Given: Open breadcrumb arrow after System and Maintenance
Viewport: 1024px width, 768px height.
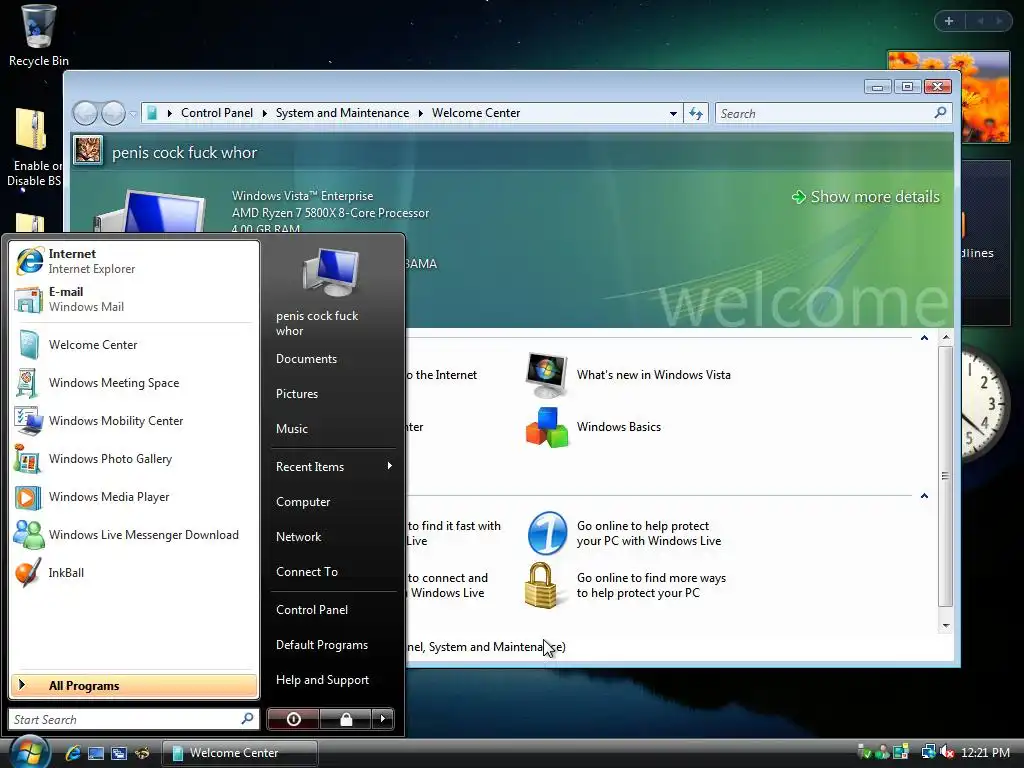Looking at the screenshot, I should click(421, 114).
